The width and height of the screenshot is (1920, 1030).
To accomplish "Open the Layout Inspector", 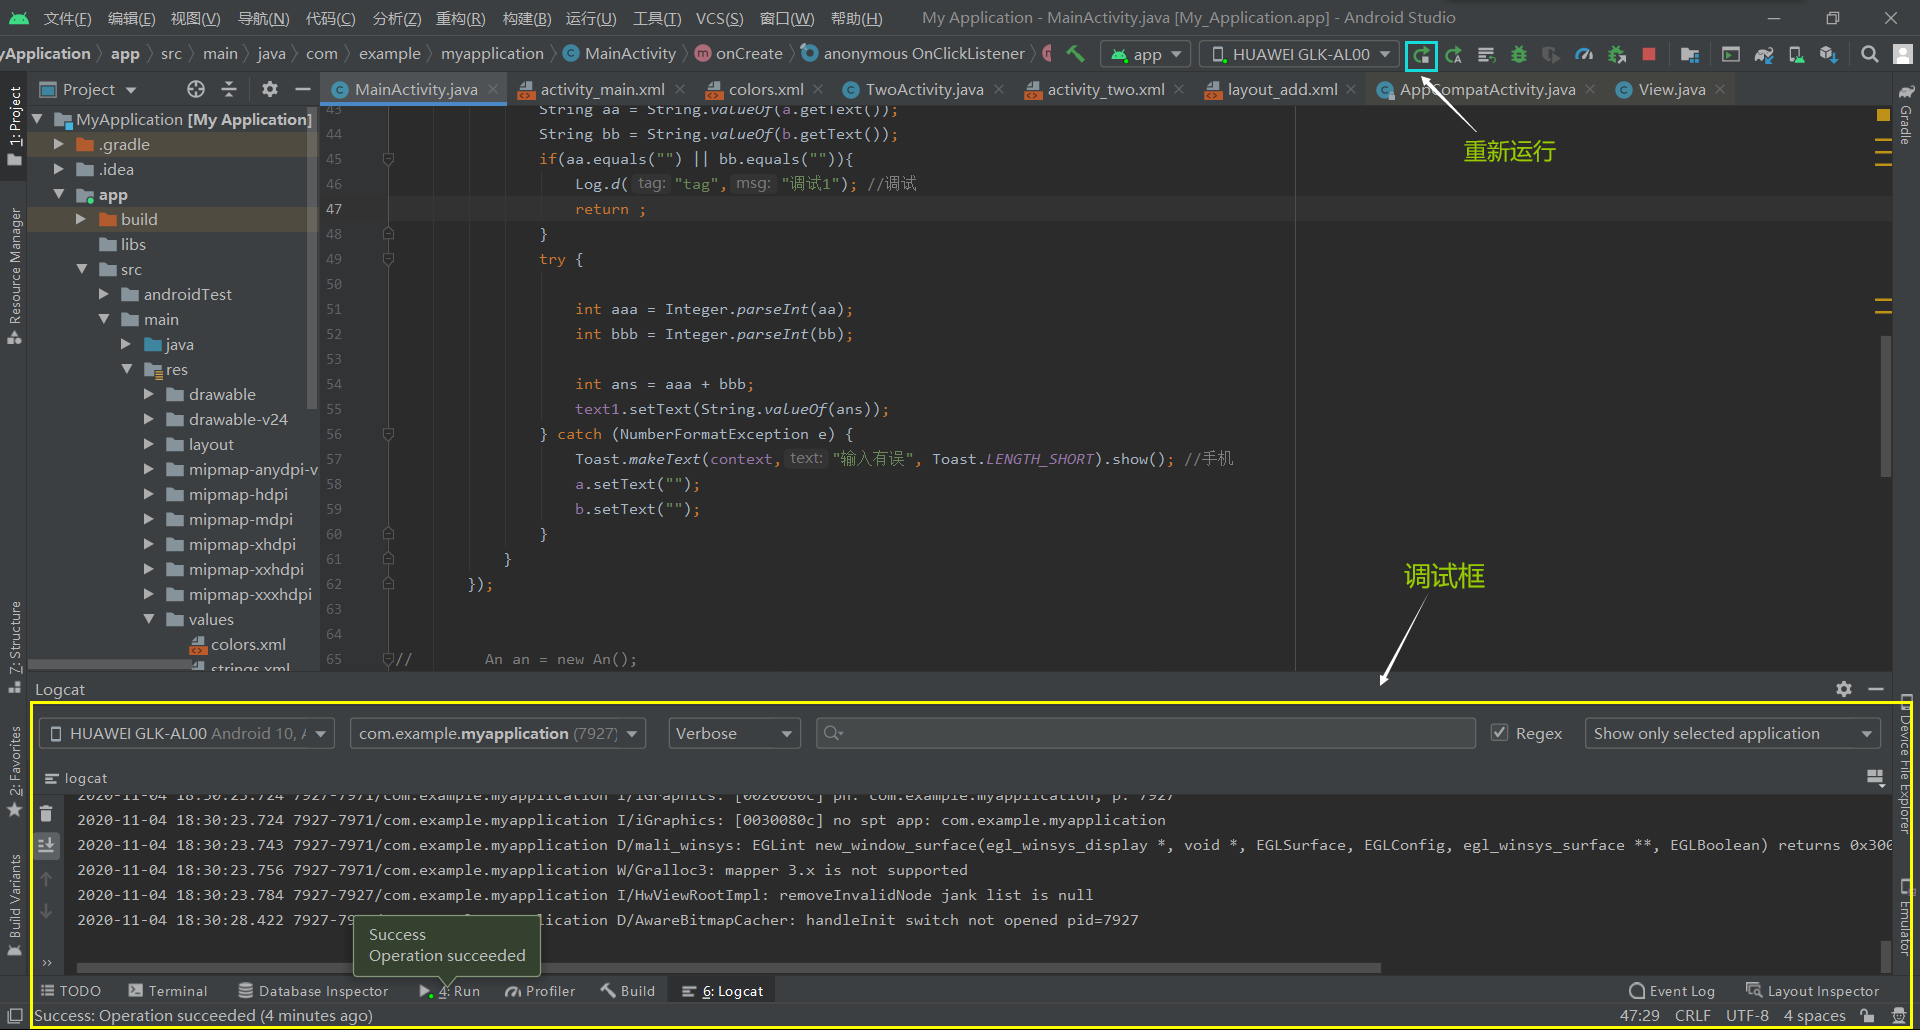I will (x=1812, y=991).
